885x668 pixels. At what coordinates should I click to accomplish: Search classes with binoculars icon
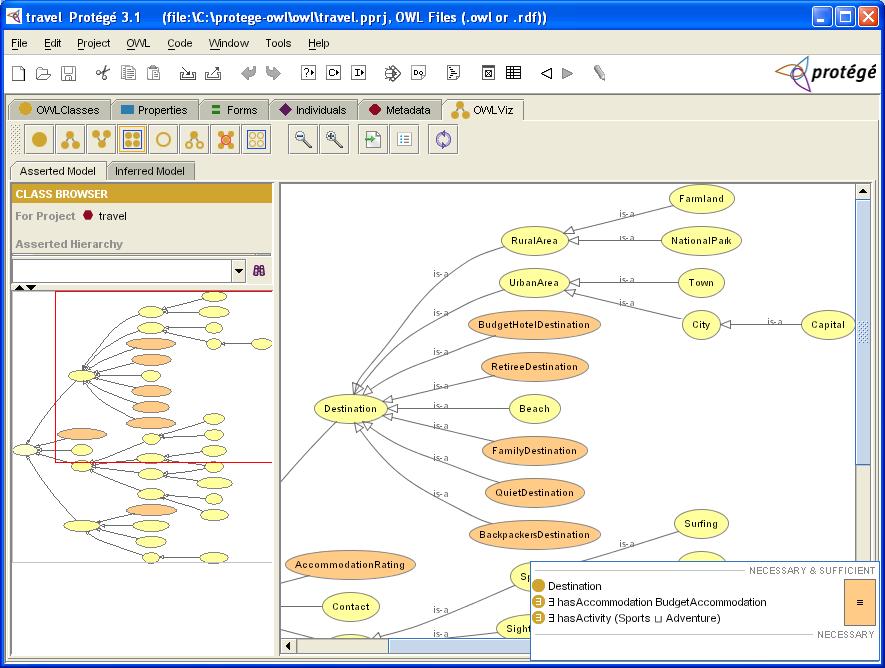(259, 271)
